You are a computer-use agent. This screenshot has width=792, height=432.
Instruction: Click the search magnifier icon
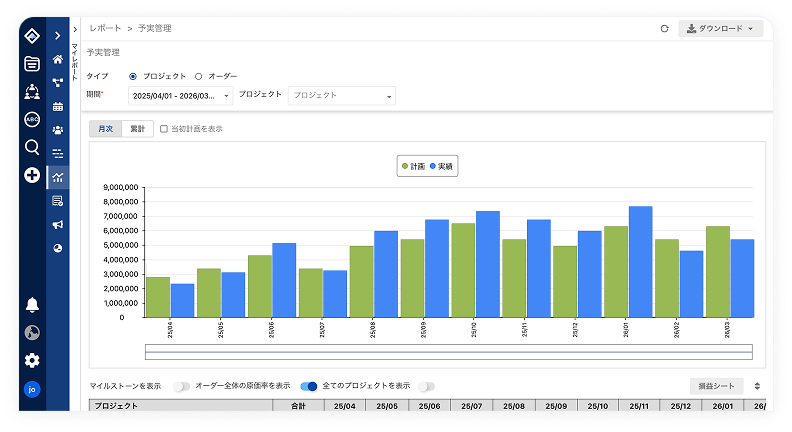32,147
